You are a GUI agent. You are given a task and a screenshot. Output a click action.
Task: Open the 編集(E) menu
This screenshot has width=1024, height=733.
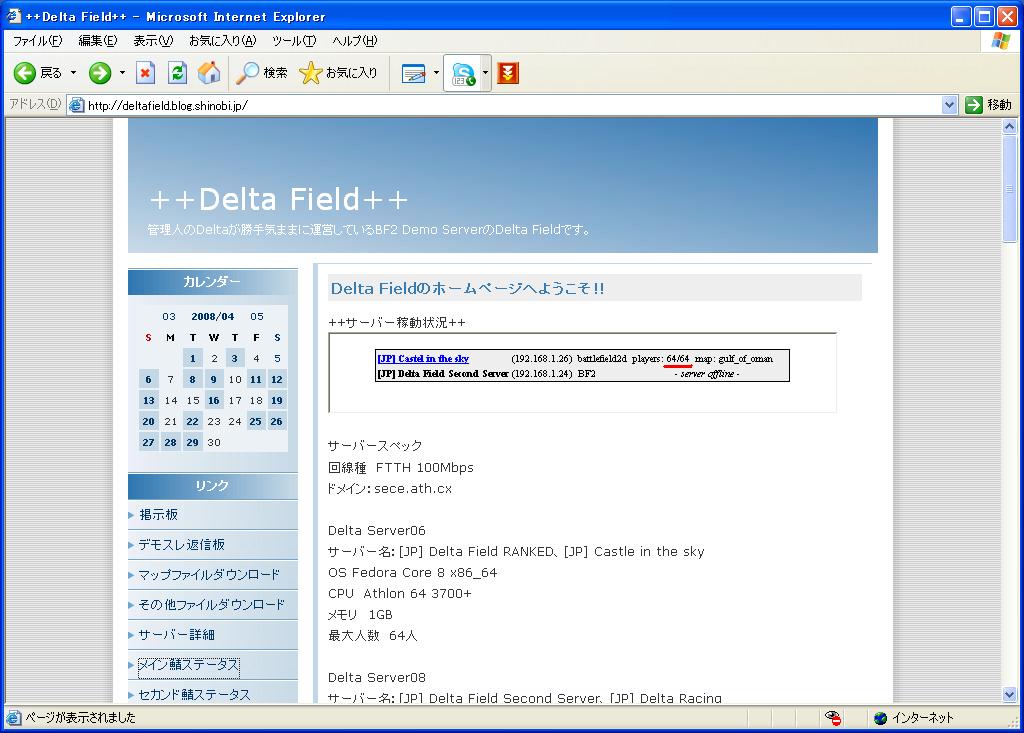98,41
